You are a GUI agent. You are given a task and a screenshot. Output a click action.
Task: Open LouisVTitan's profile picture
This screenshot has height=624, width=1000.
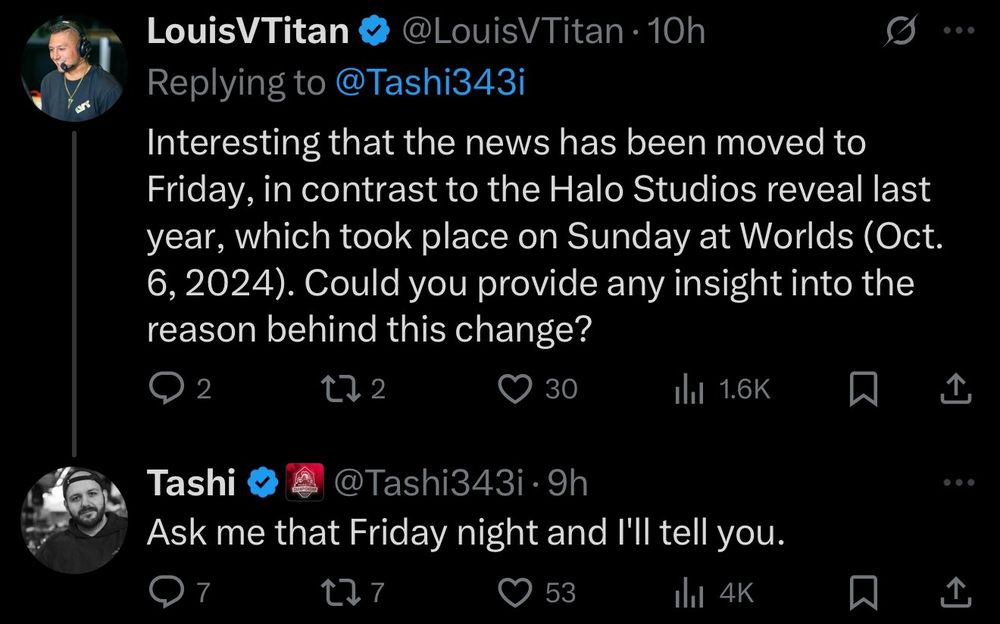[74, 69]
